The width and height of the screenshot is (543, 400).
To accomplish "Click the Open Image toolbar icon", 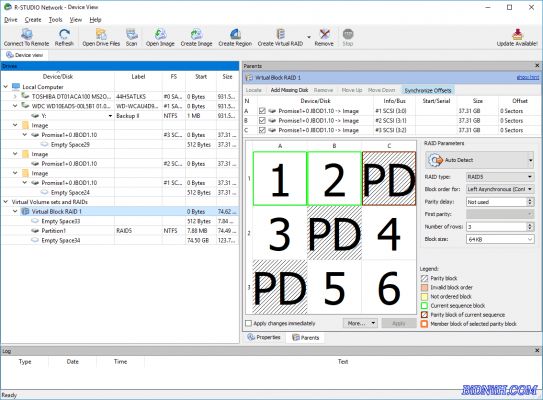I will pos(160,34).
